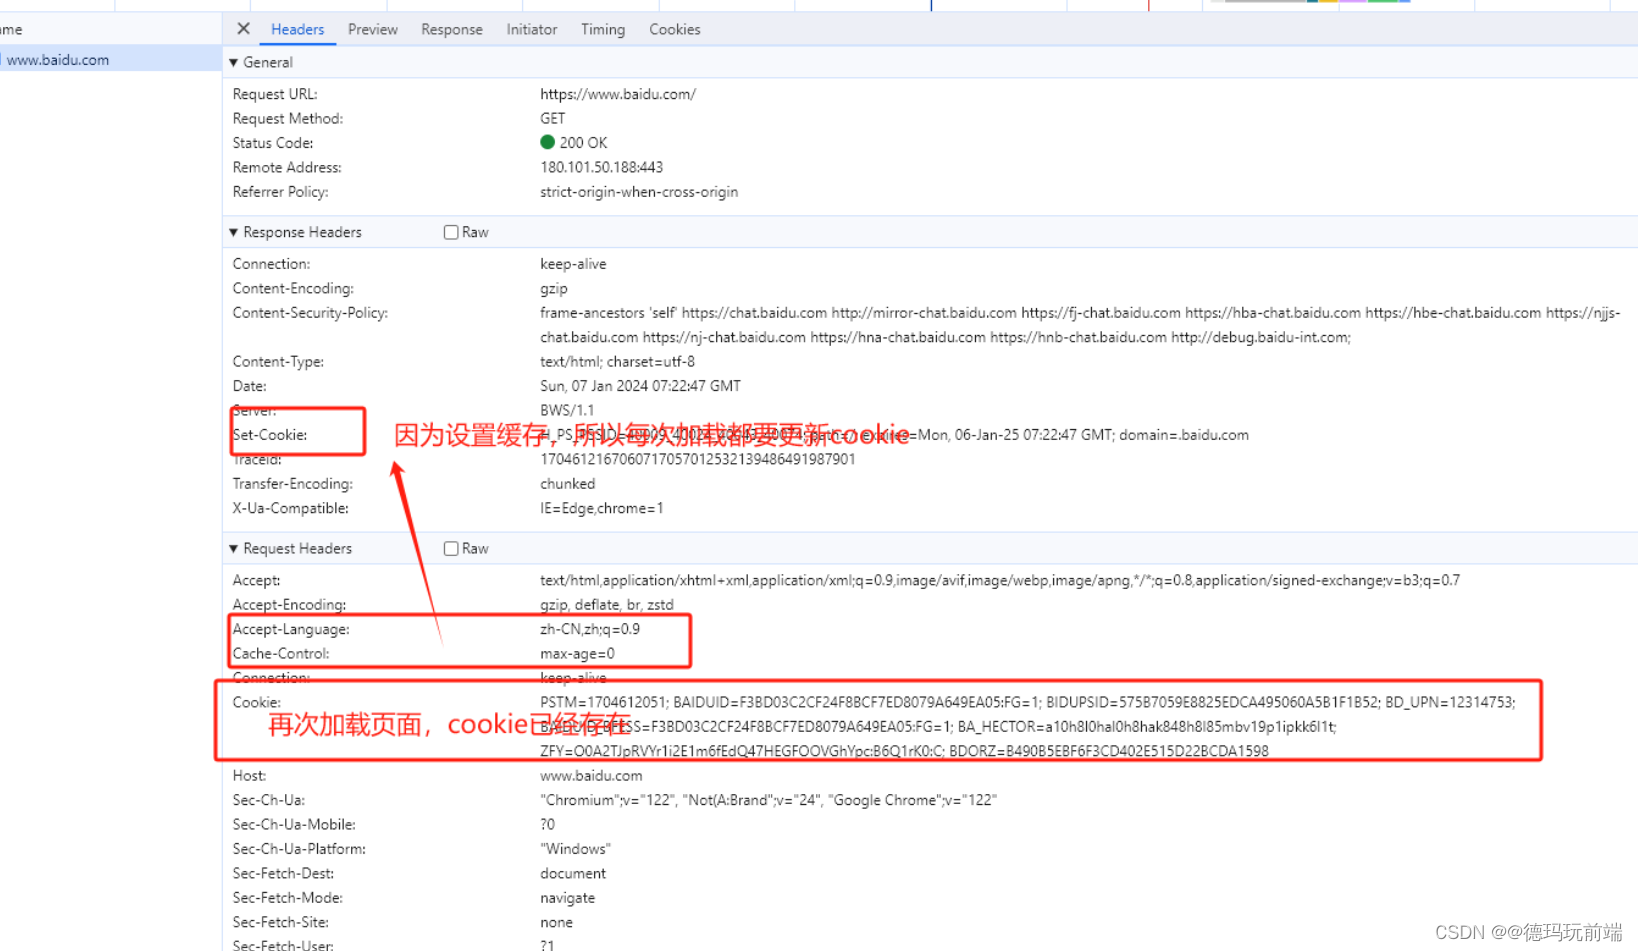Click the Sec-Fetch-User header name
The height and width of the screenshot is (951, 1638).
(x=283, y=945)
